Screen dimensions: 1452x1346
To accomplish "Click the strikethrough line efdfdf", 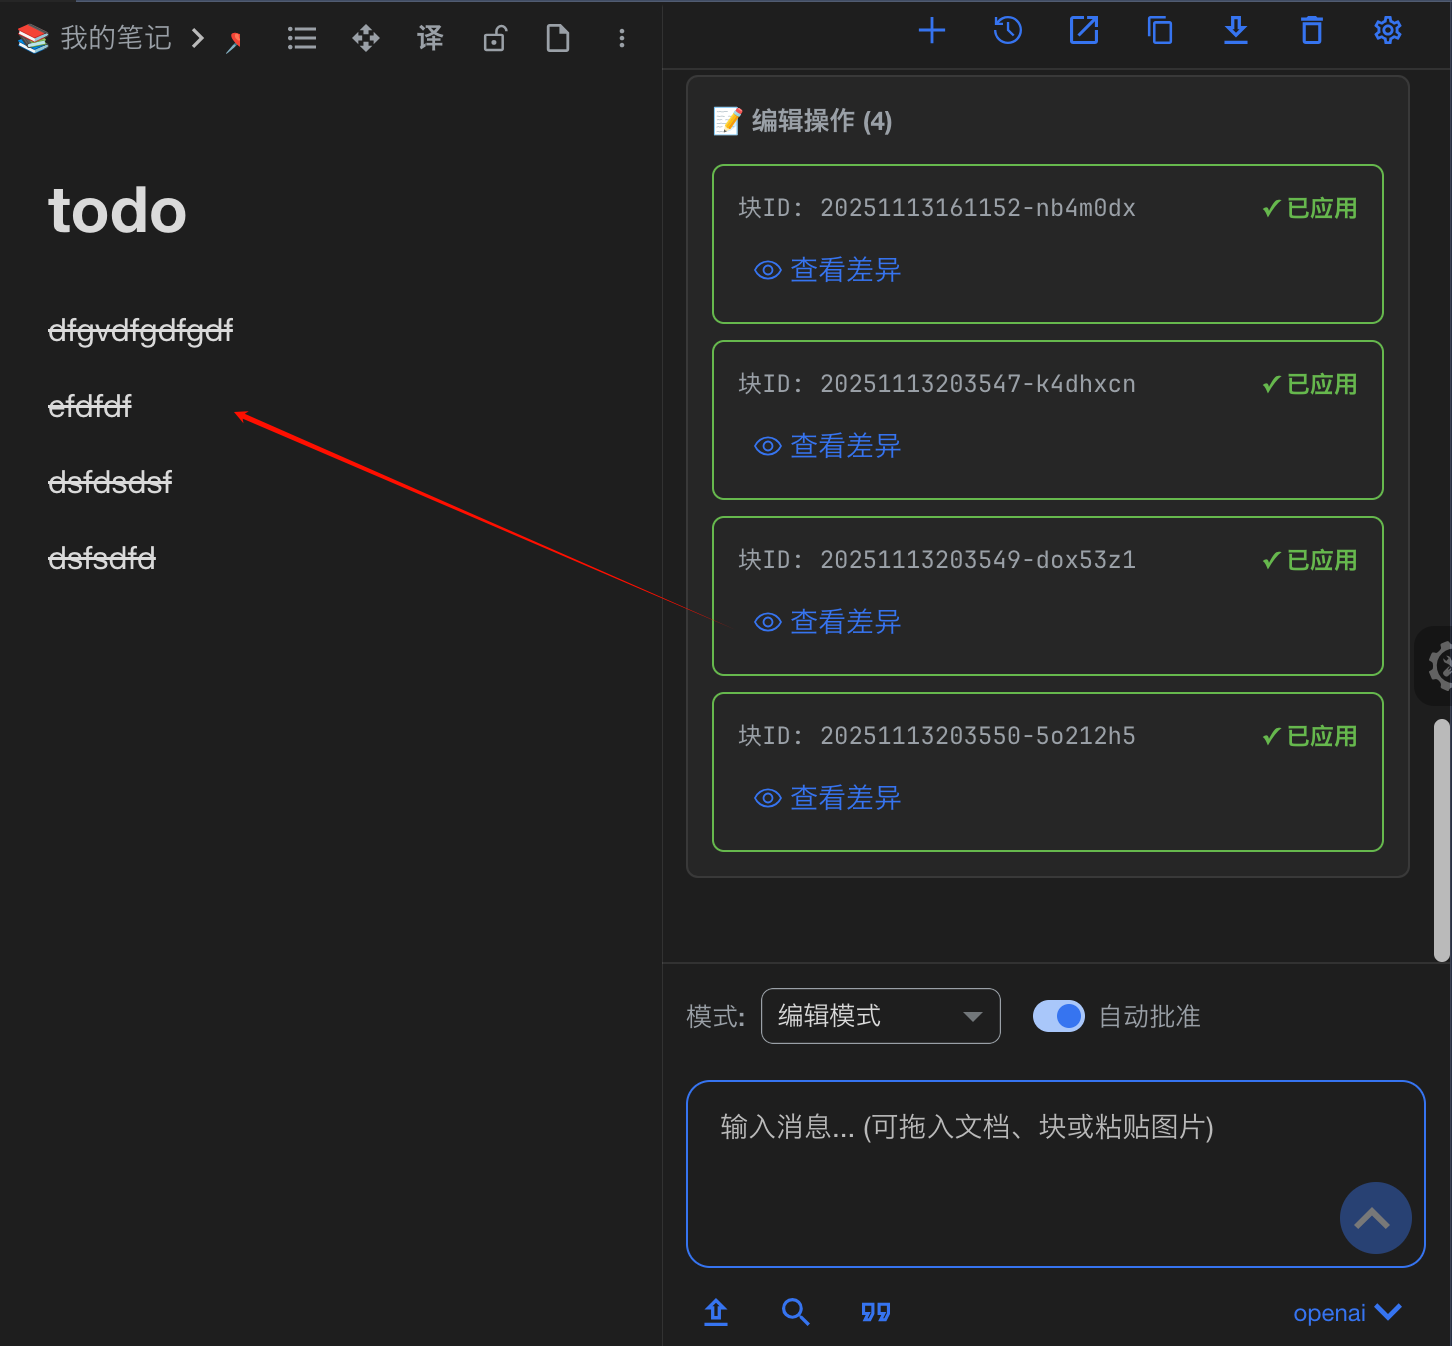I will coord(90,406).
